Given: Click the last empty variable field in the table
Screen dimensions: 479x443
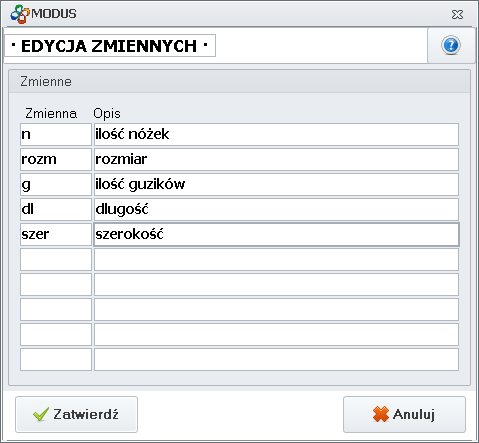Looking at the screenshot, I should [56, 359].
